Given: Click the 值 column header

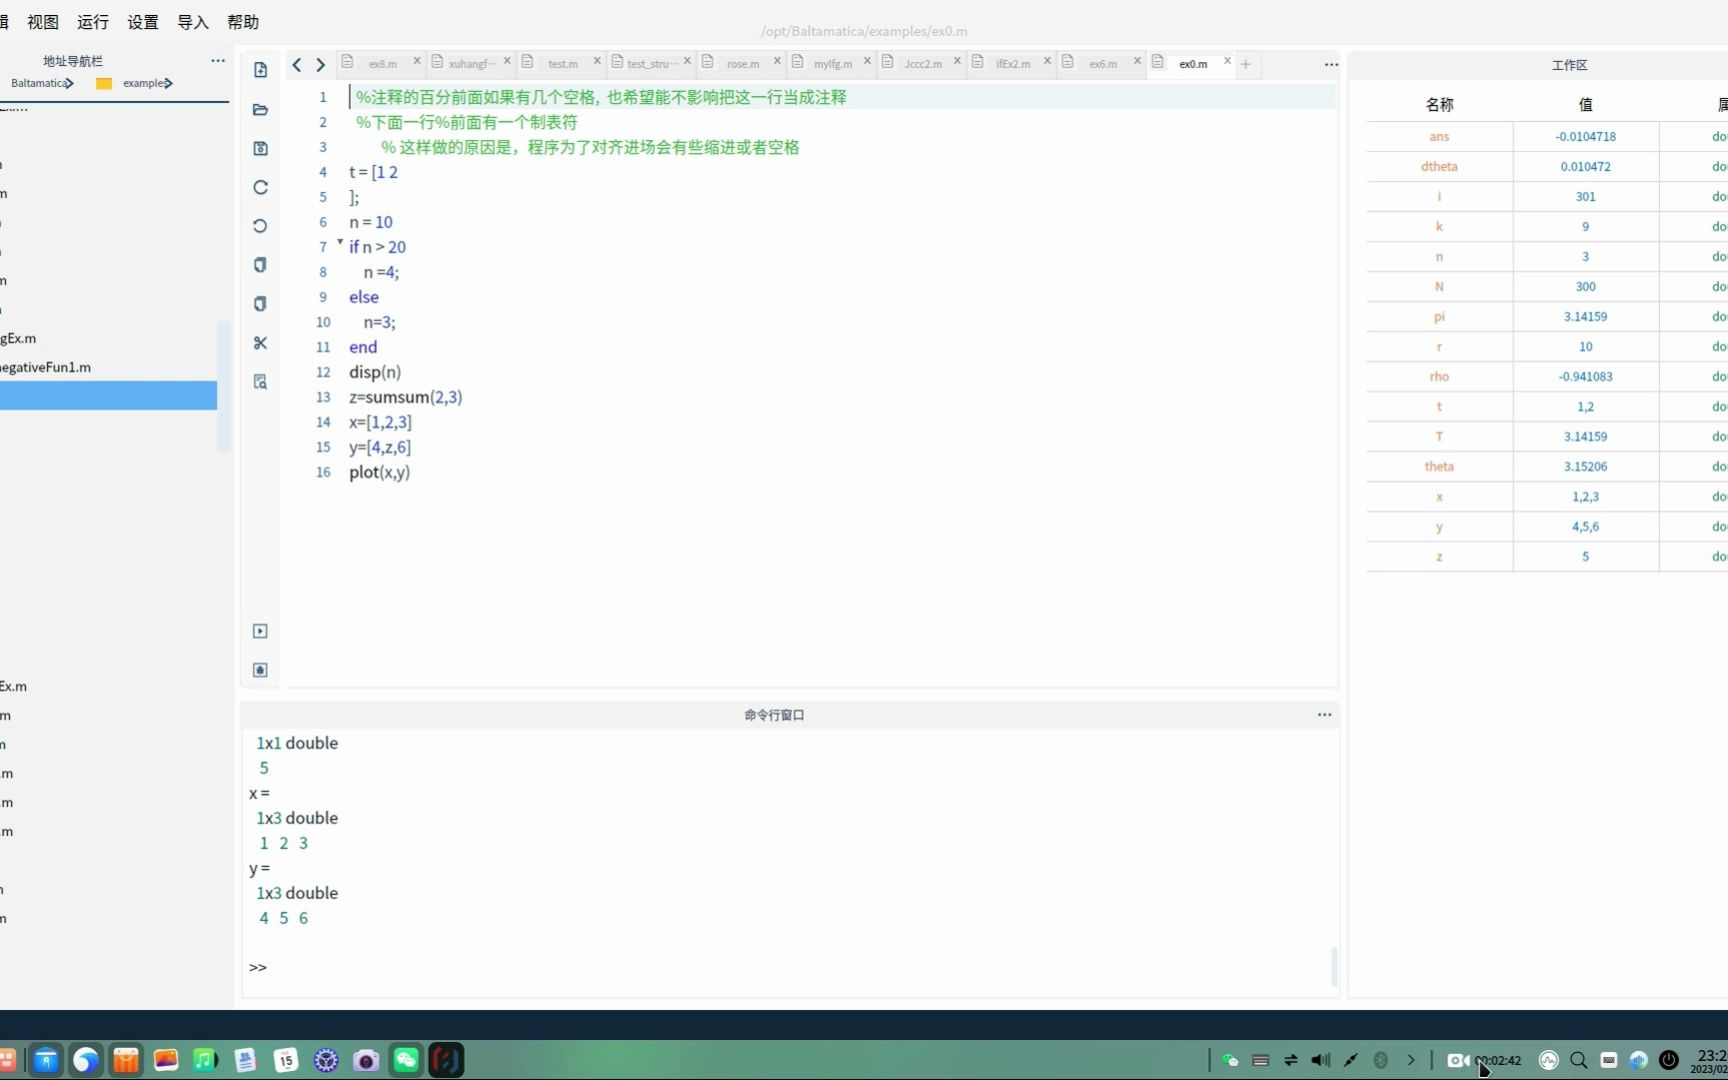Looking at the screenshot, I should (1585, 104).
